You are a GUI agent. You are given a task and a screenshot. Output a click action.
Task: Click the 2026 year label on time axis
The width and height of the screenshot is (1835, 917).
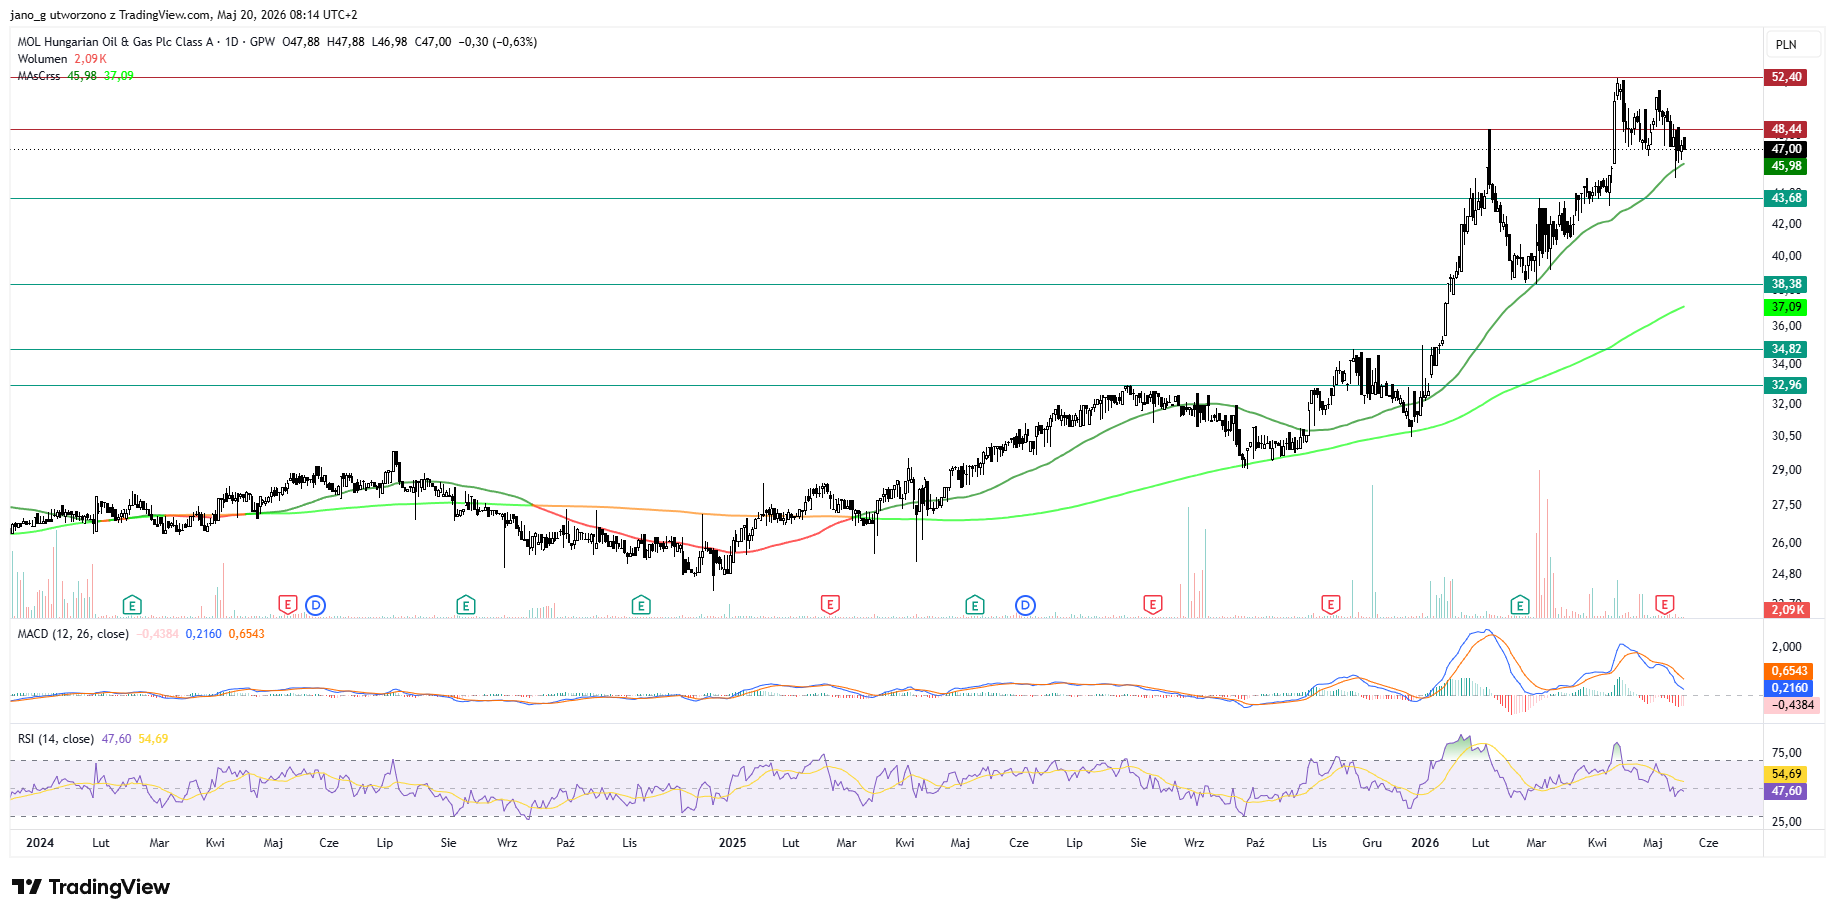coord(1425,843)
